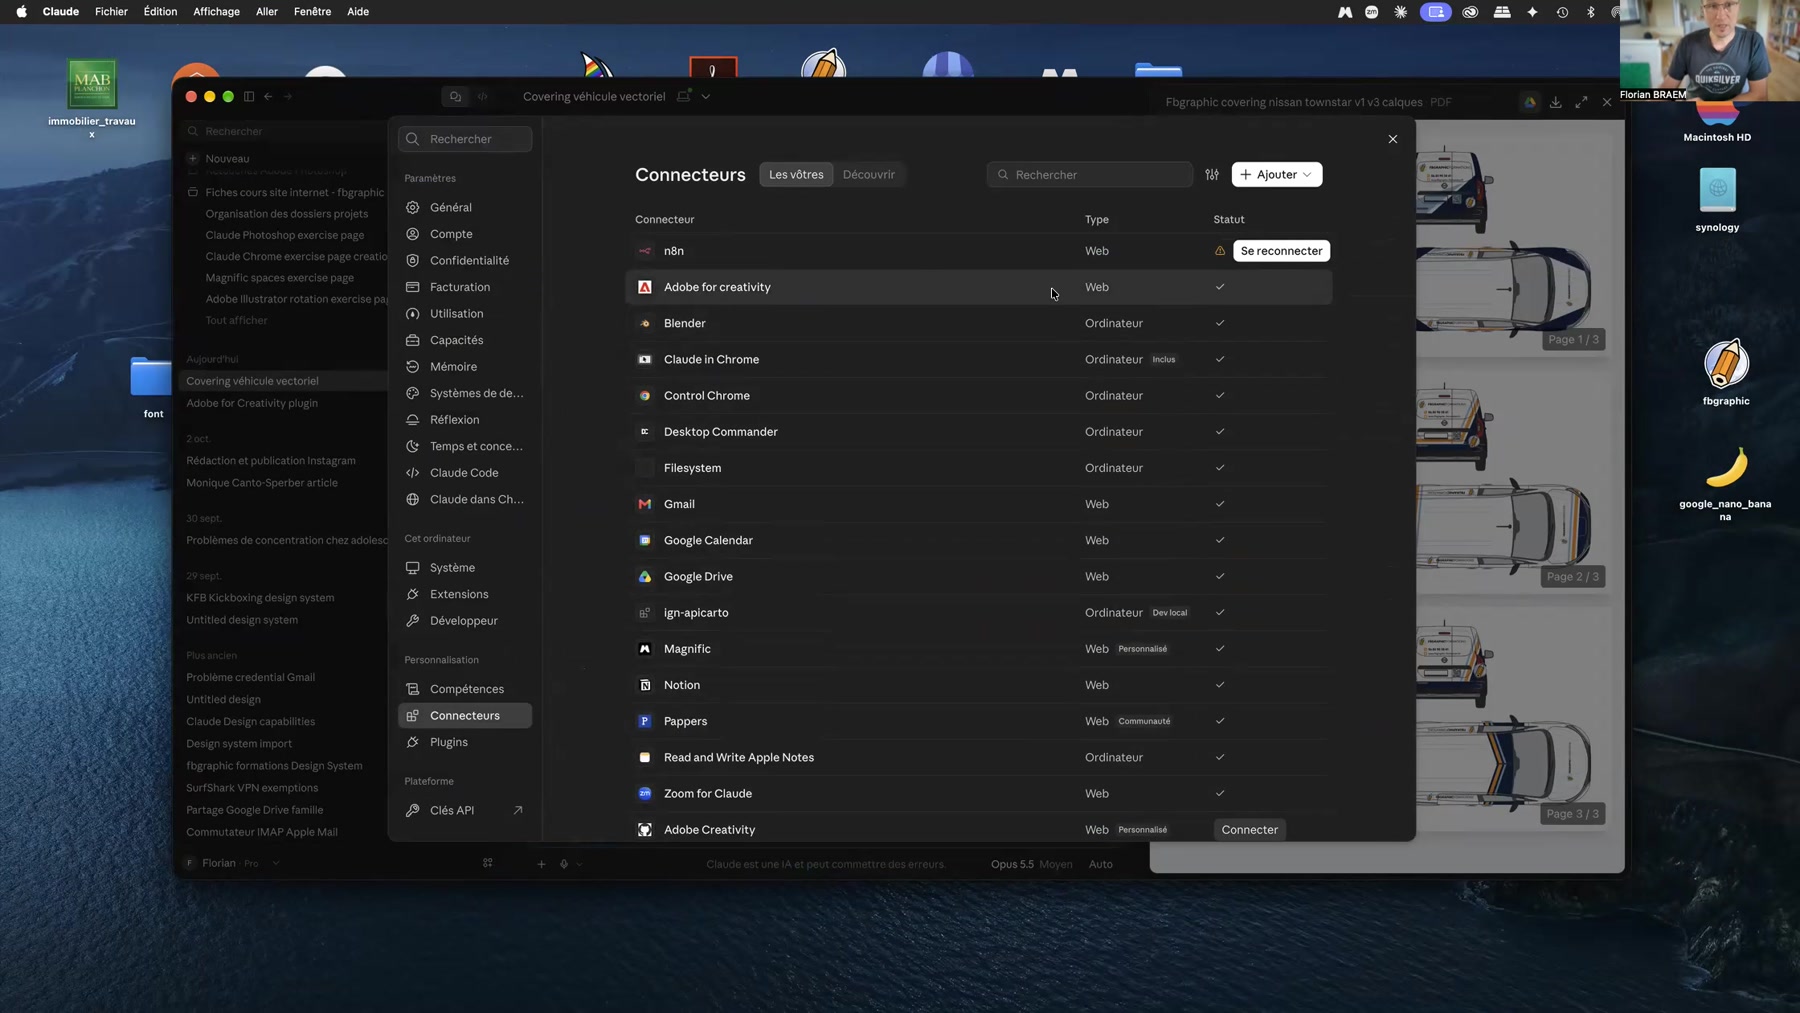Toggle the sidebar panel icon

click(x=249, y=96)
